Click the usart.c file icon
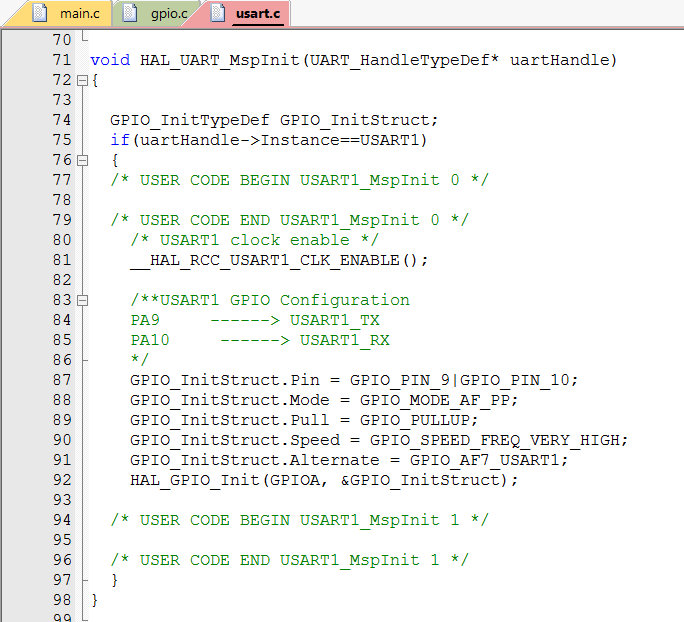 coord(218,13)
